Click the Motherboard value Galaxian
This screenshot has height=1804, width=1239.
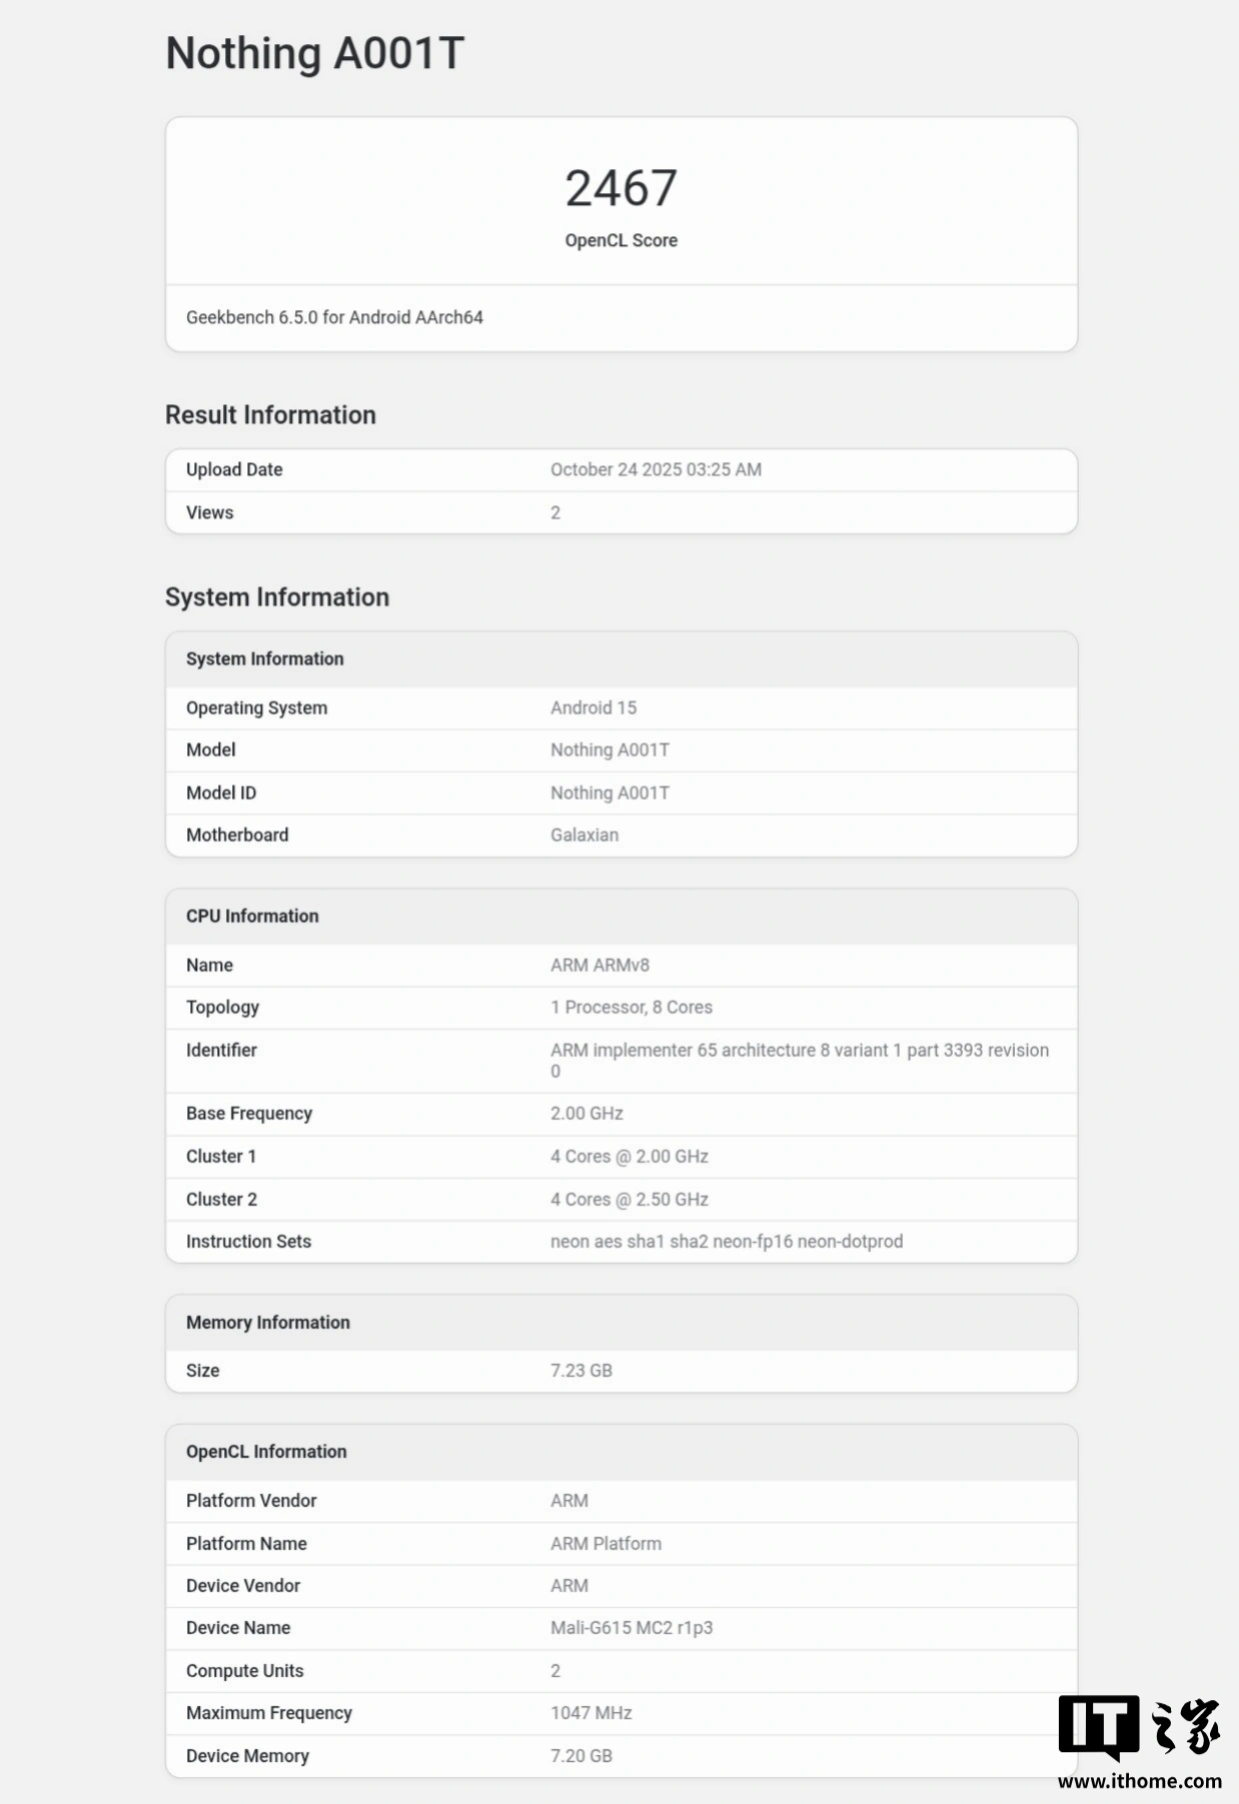point(584,835)
